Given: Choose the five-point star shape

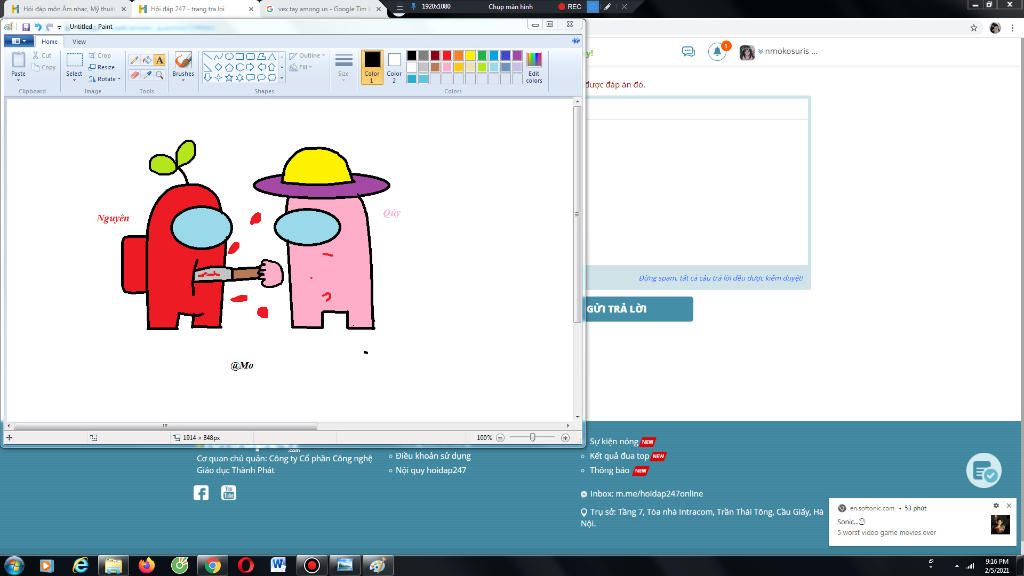Looking at the screenshot, I should click(229, 78).
